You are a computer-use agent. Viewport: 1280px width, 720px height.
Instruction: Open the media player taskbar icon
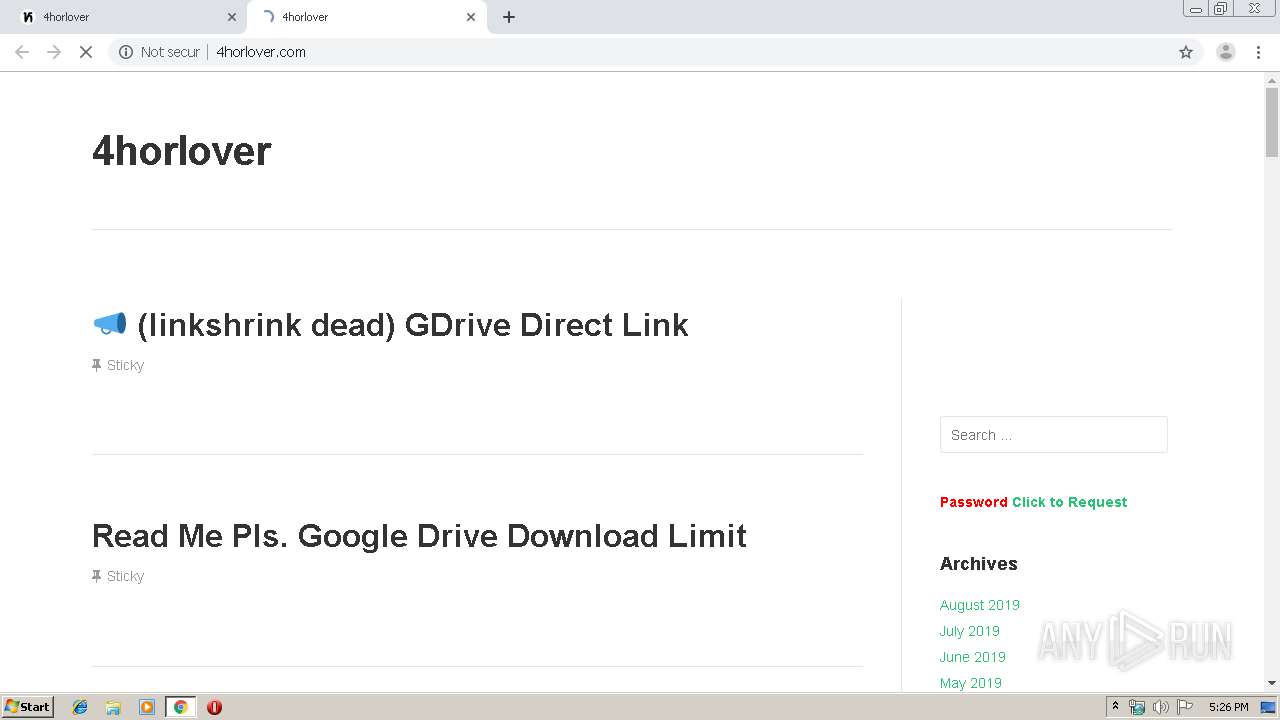(x=147, y=707)
